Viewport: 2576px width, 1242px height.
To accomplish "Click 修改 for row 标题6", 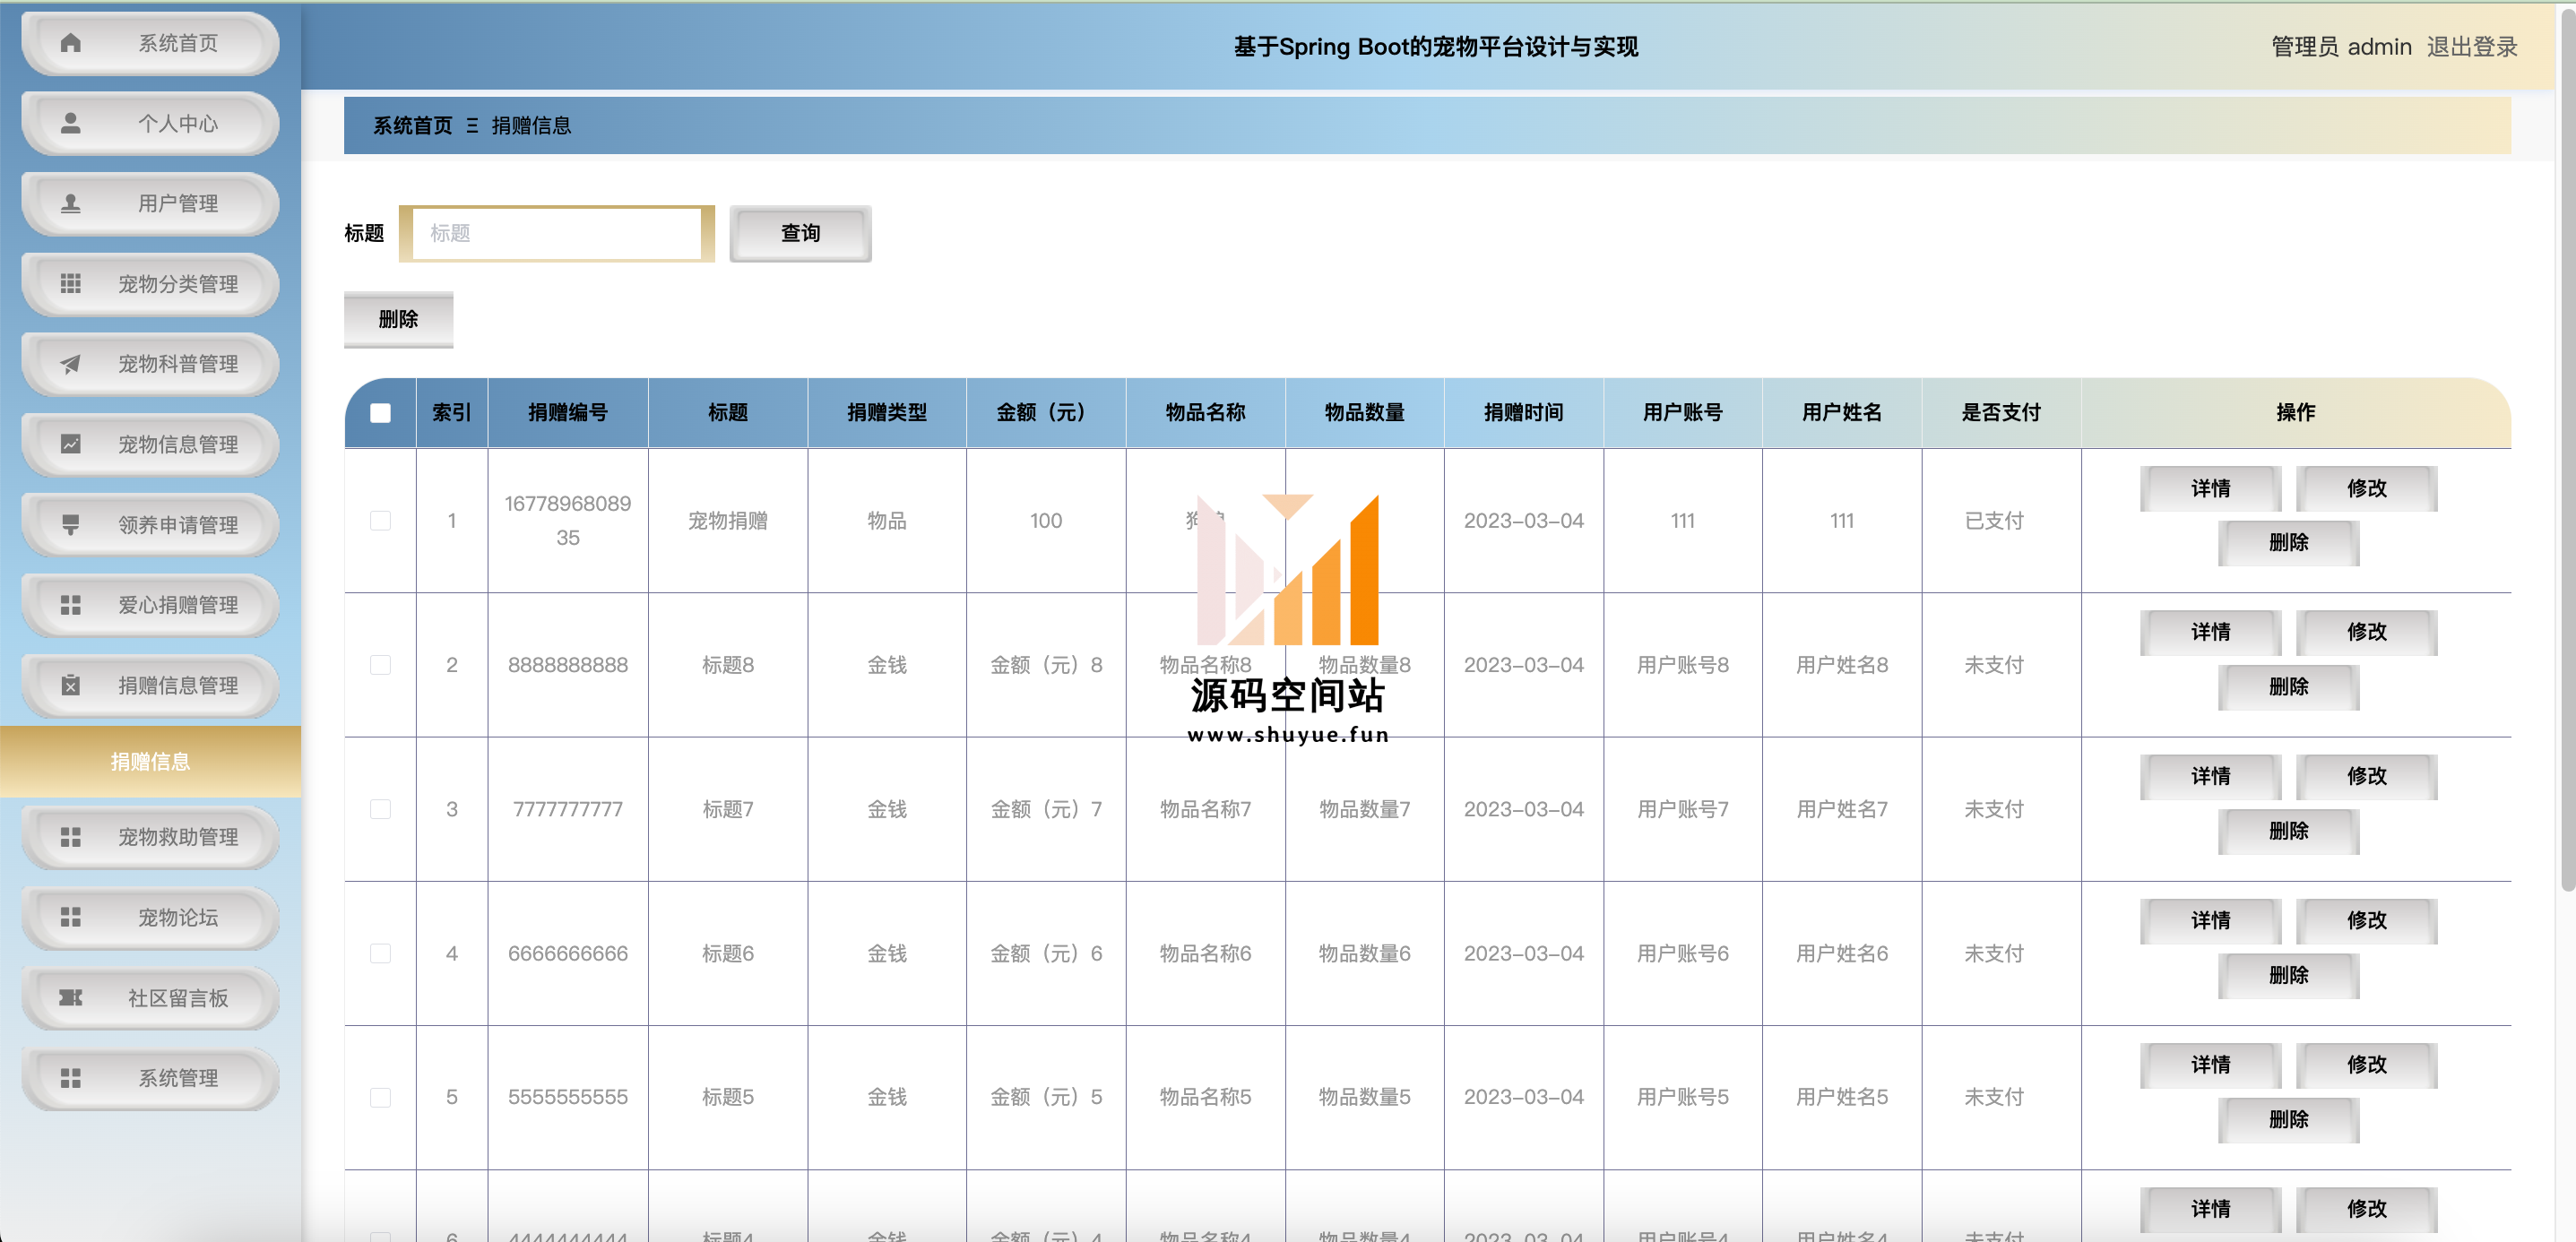I will pyautogui.click(x=2366, y=920).
